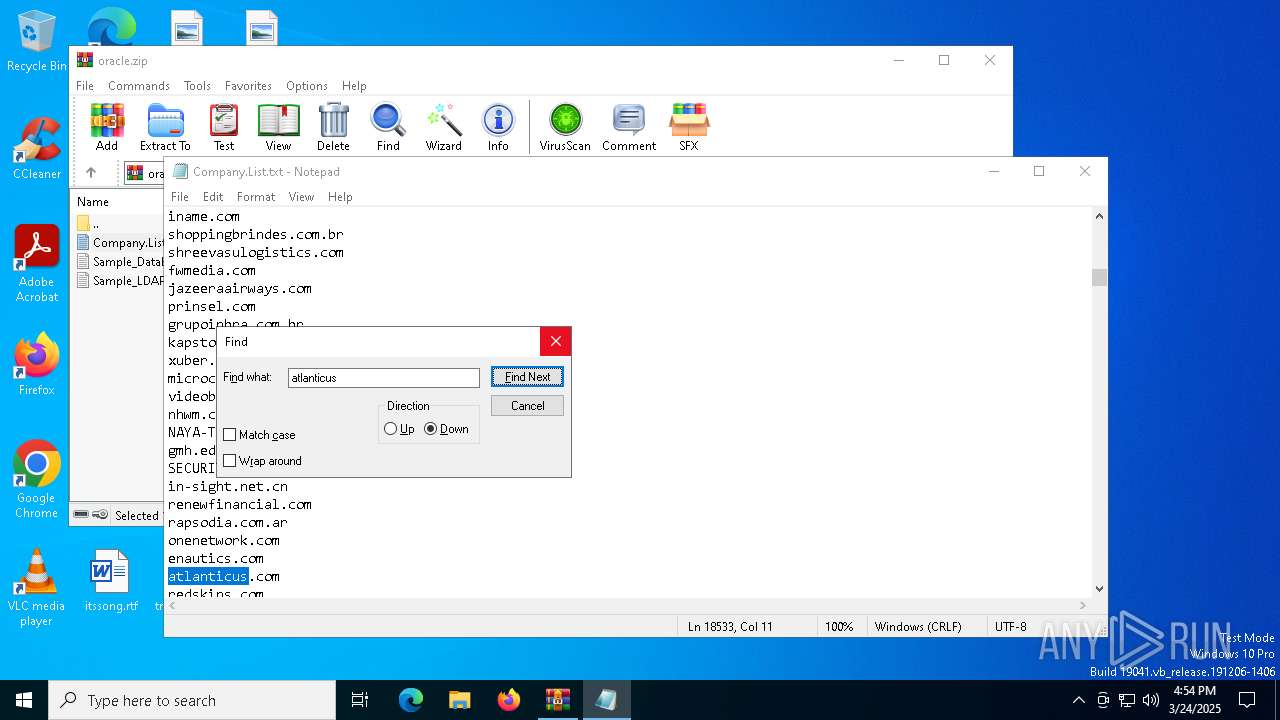Open Microsoft Edge in taskbar

tap(411, 700)
